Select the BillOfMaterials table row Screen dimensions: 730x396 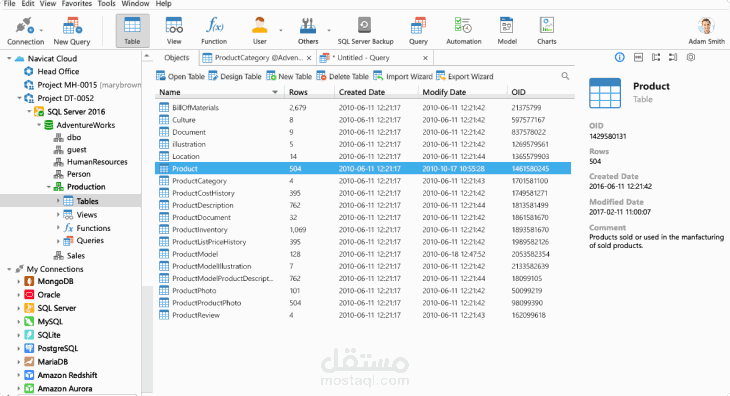[x=363, y=107]
